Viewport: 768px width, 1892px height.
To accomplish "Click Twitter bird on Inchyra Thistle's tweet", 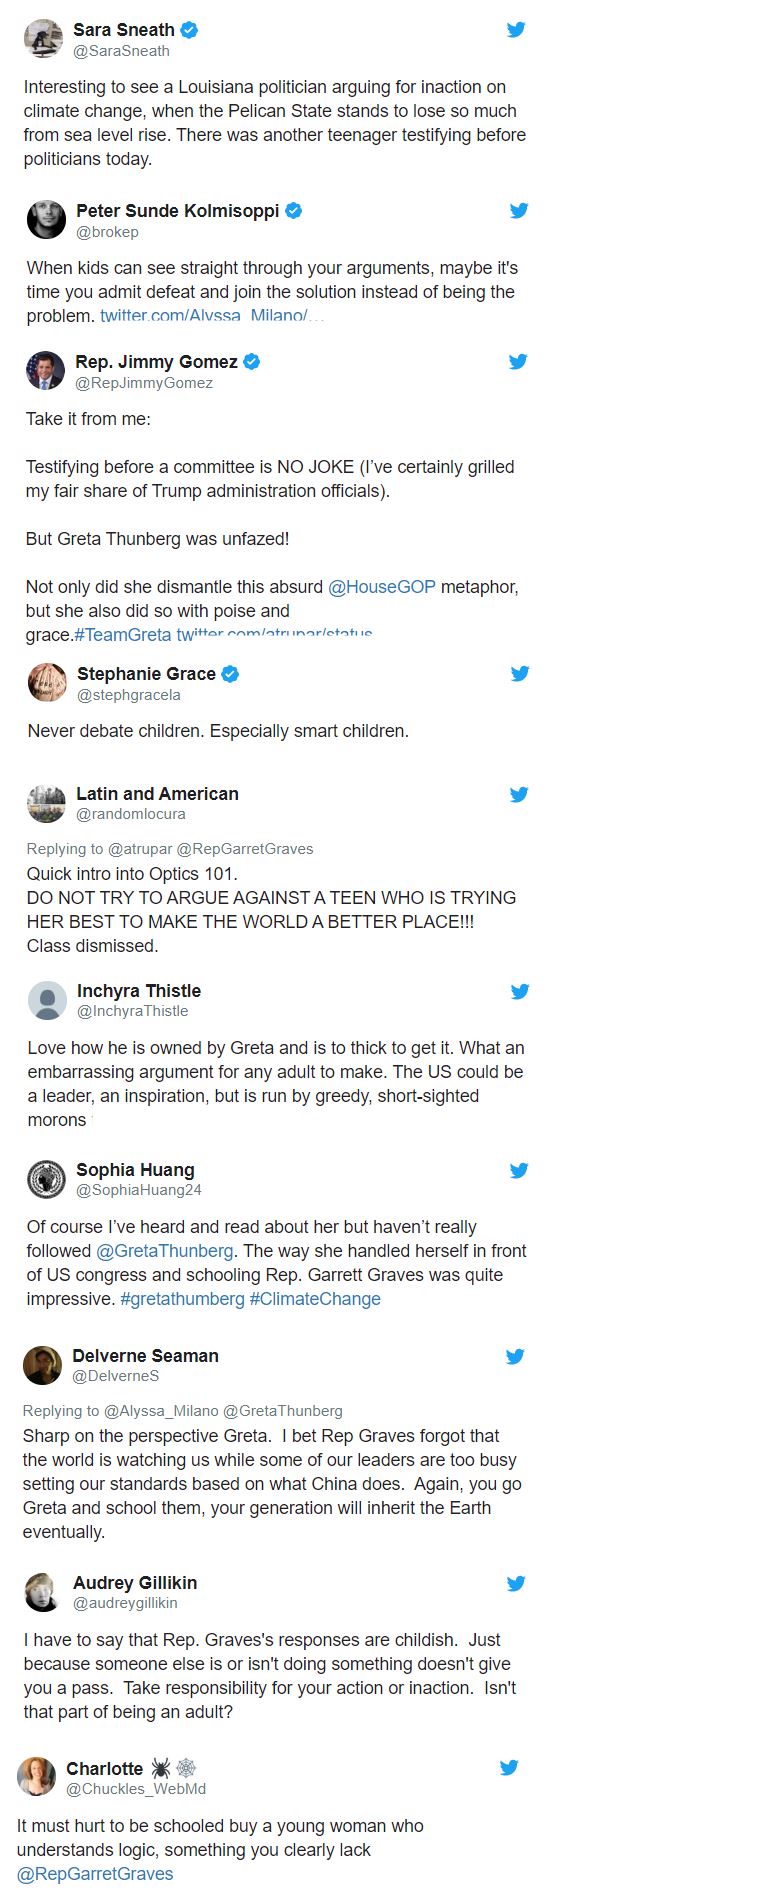I will 520,992.
